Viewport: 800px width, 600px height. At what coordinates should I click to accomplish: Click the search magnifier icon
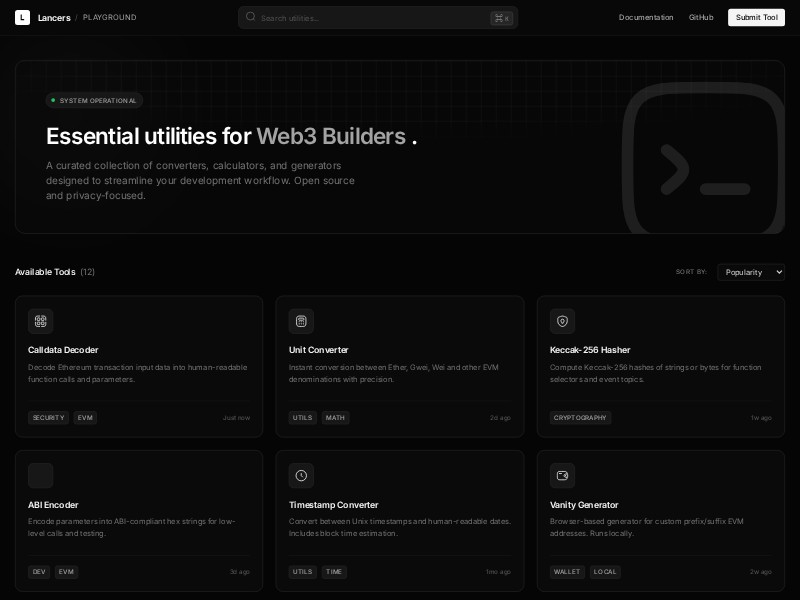(x=251, y=17)
